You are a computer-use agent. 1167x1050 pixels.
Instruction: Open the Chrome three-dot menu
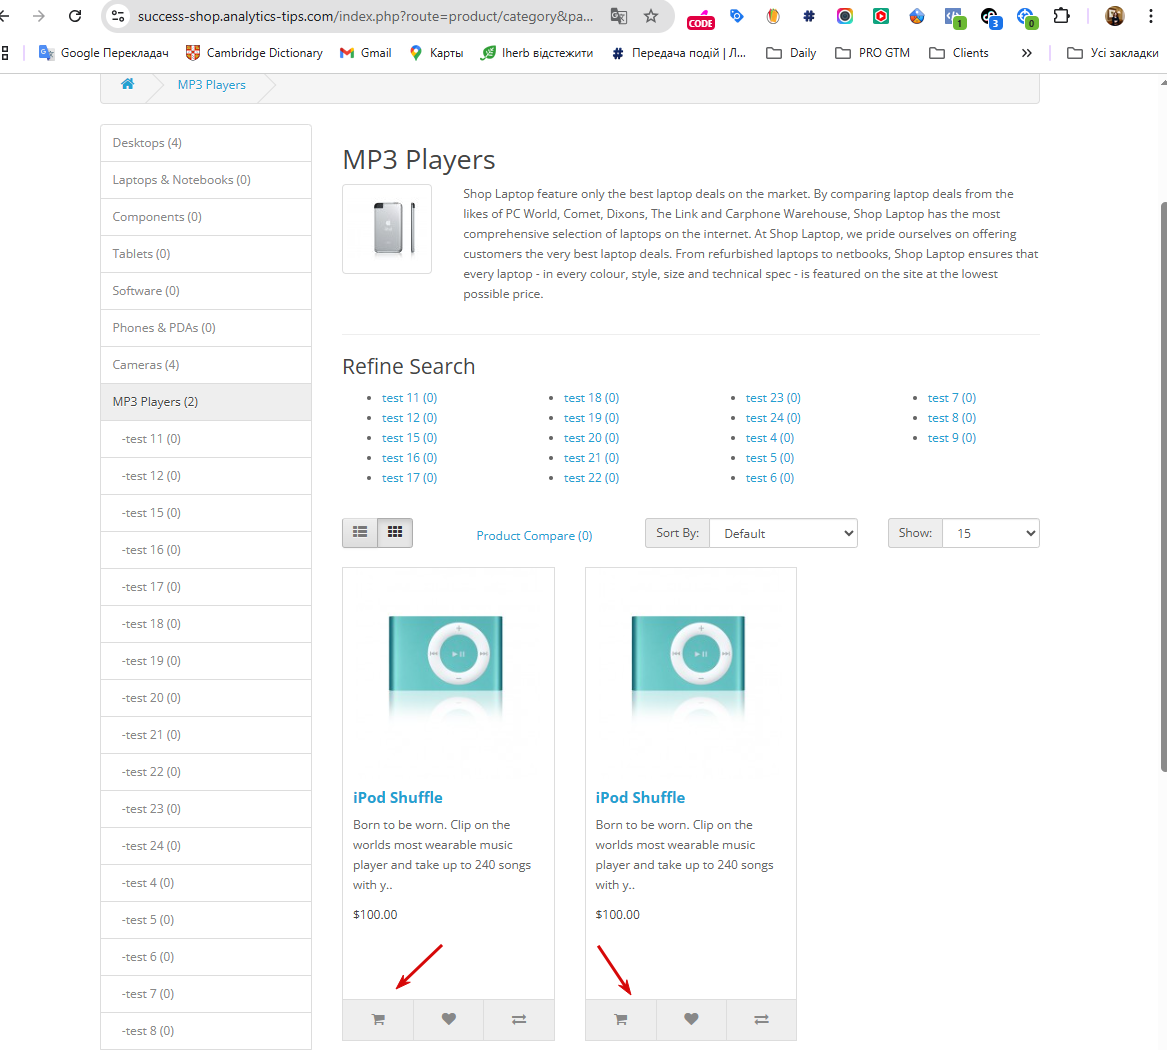click(x=1151, y=15)
